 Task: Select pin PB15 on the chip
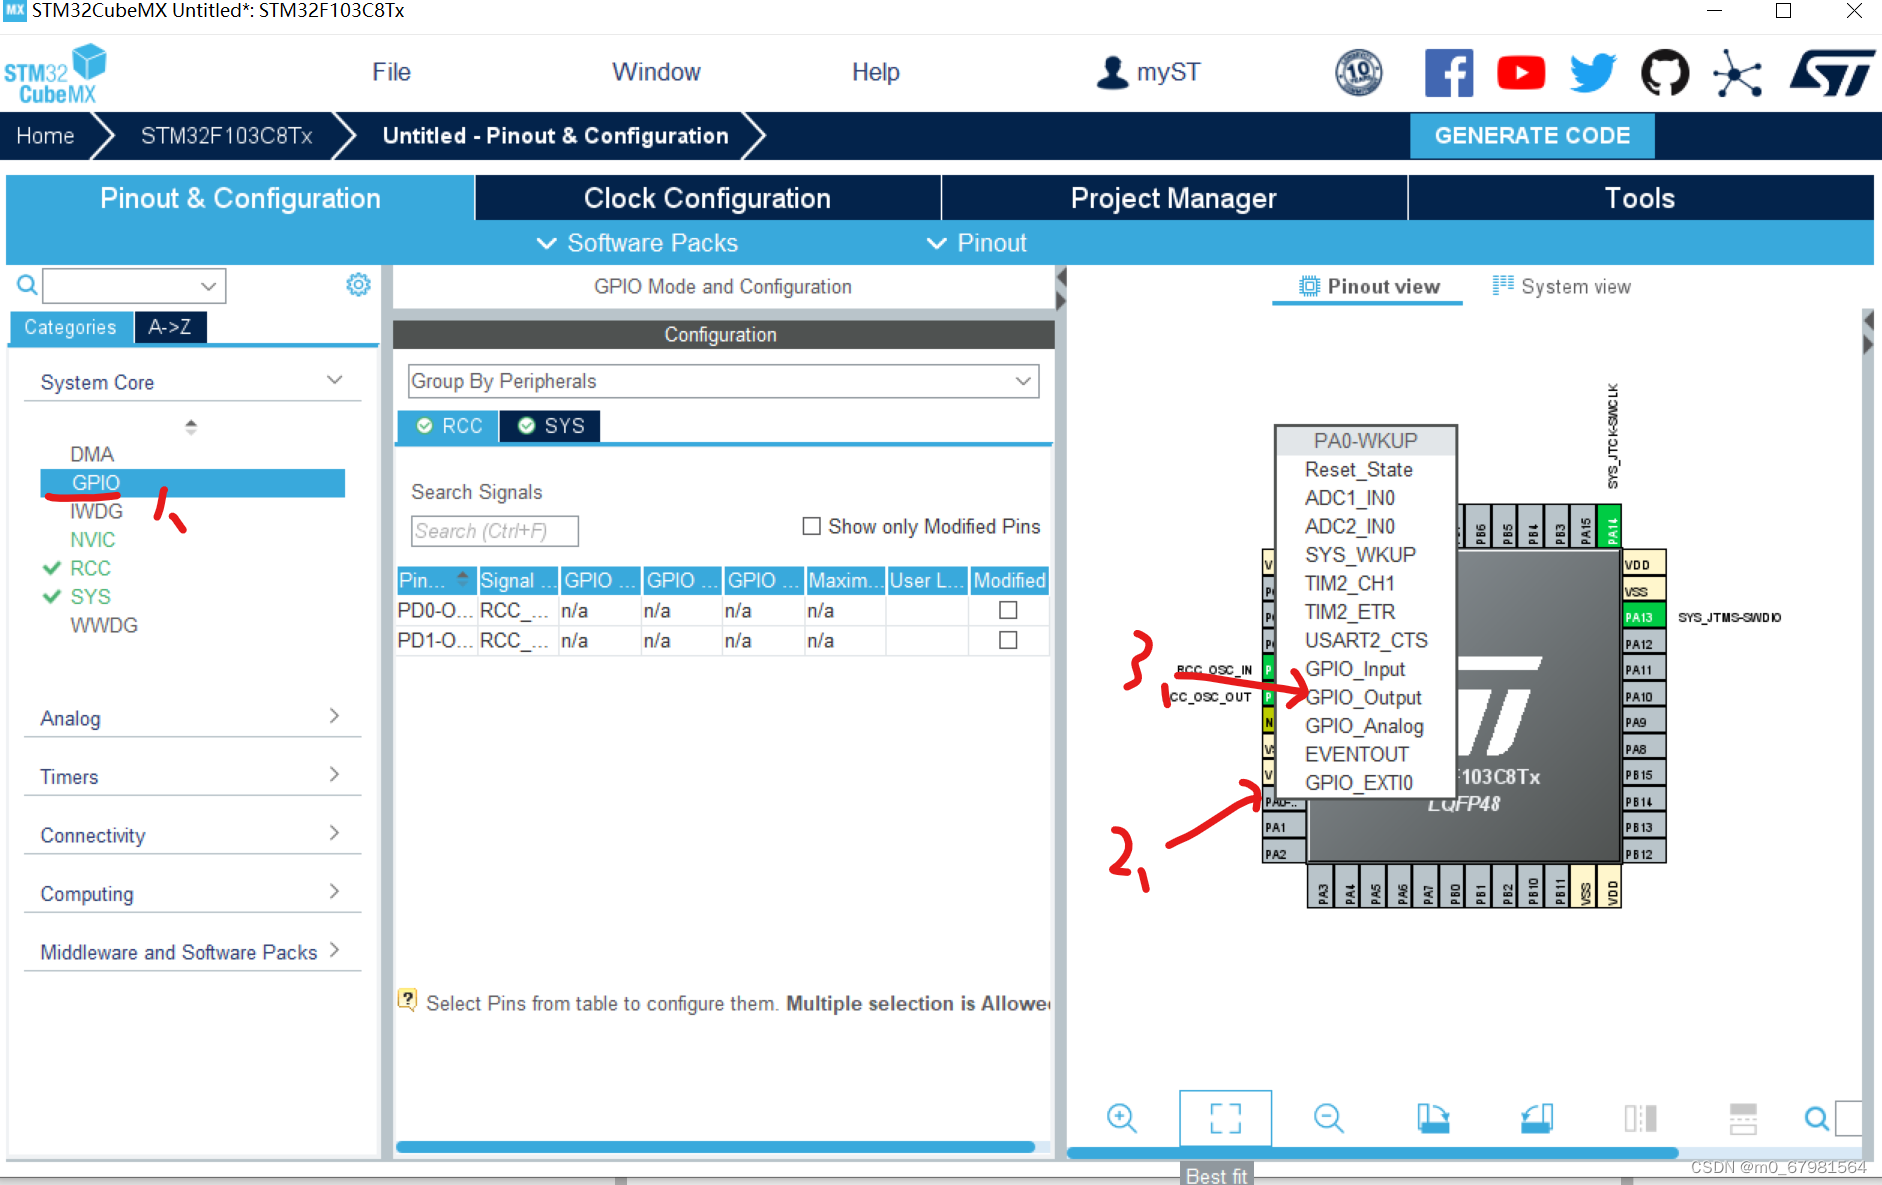(1643, 775)
